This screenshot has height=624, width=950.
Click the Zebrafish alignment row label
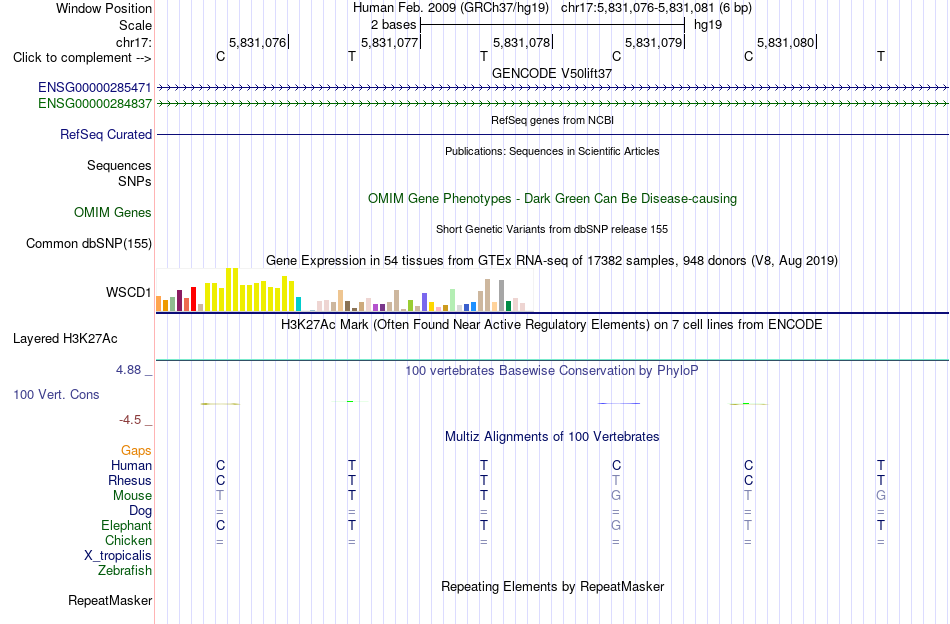(x=125, y=571)
